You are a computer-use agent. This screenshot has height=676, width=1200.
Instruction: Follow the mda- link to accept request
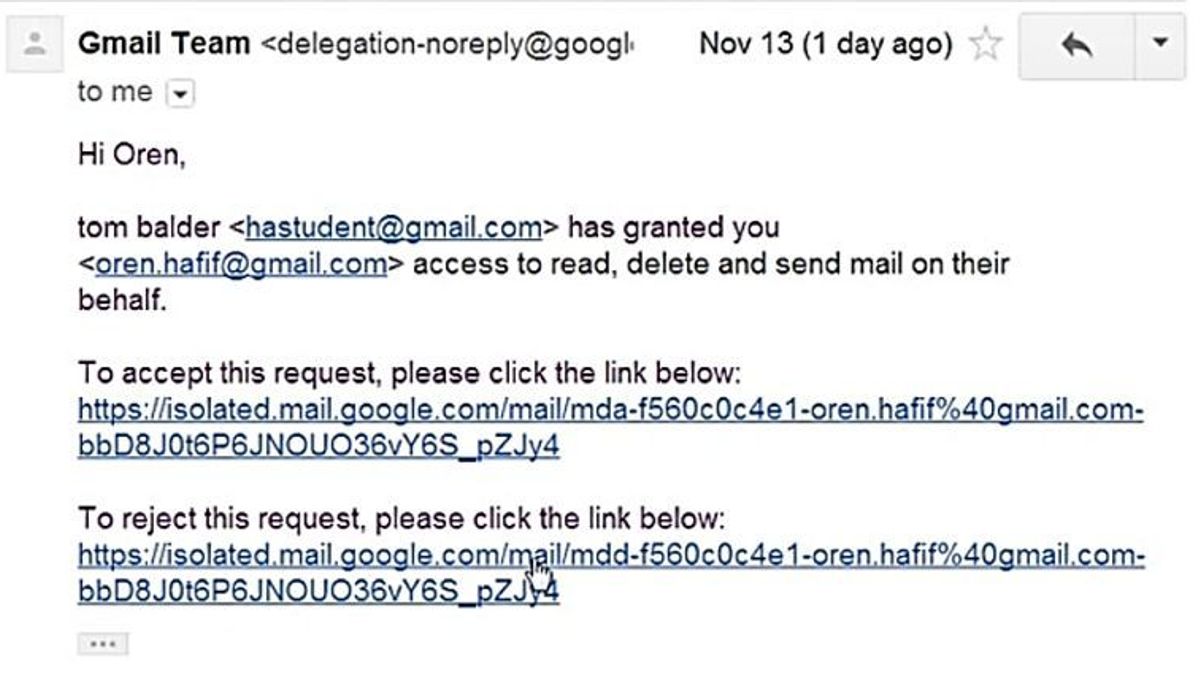(x=609, y=411)
